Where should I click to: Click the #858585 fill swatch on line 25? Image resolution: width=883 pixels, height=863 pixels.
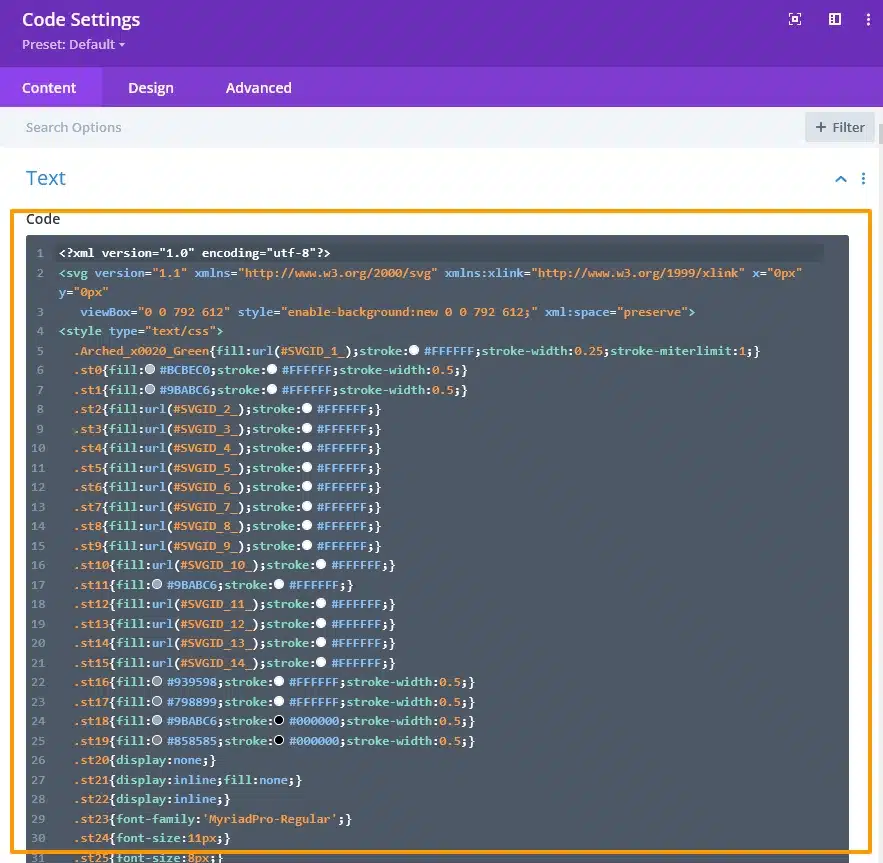point(157,740)
